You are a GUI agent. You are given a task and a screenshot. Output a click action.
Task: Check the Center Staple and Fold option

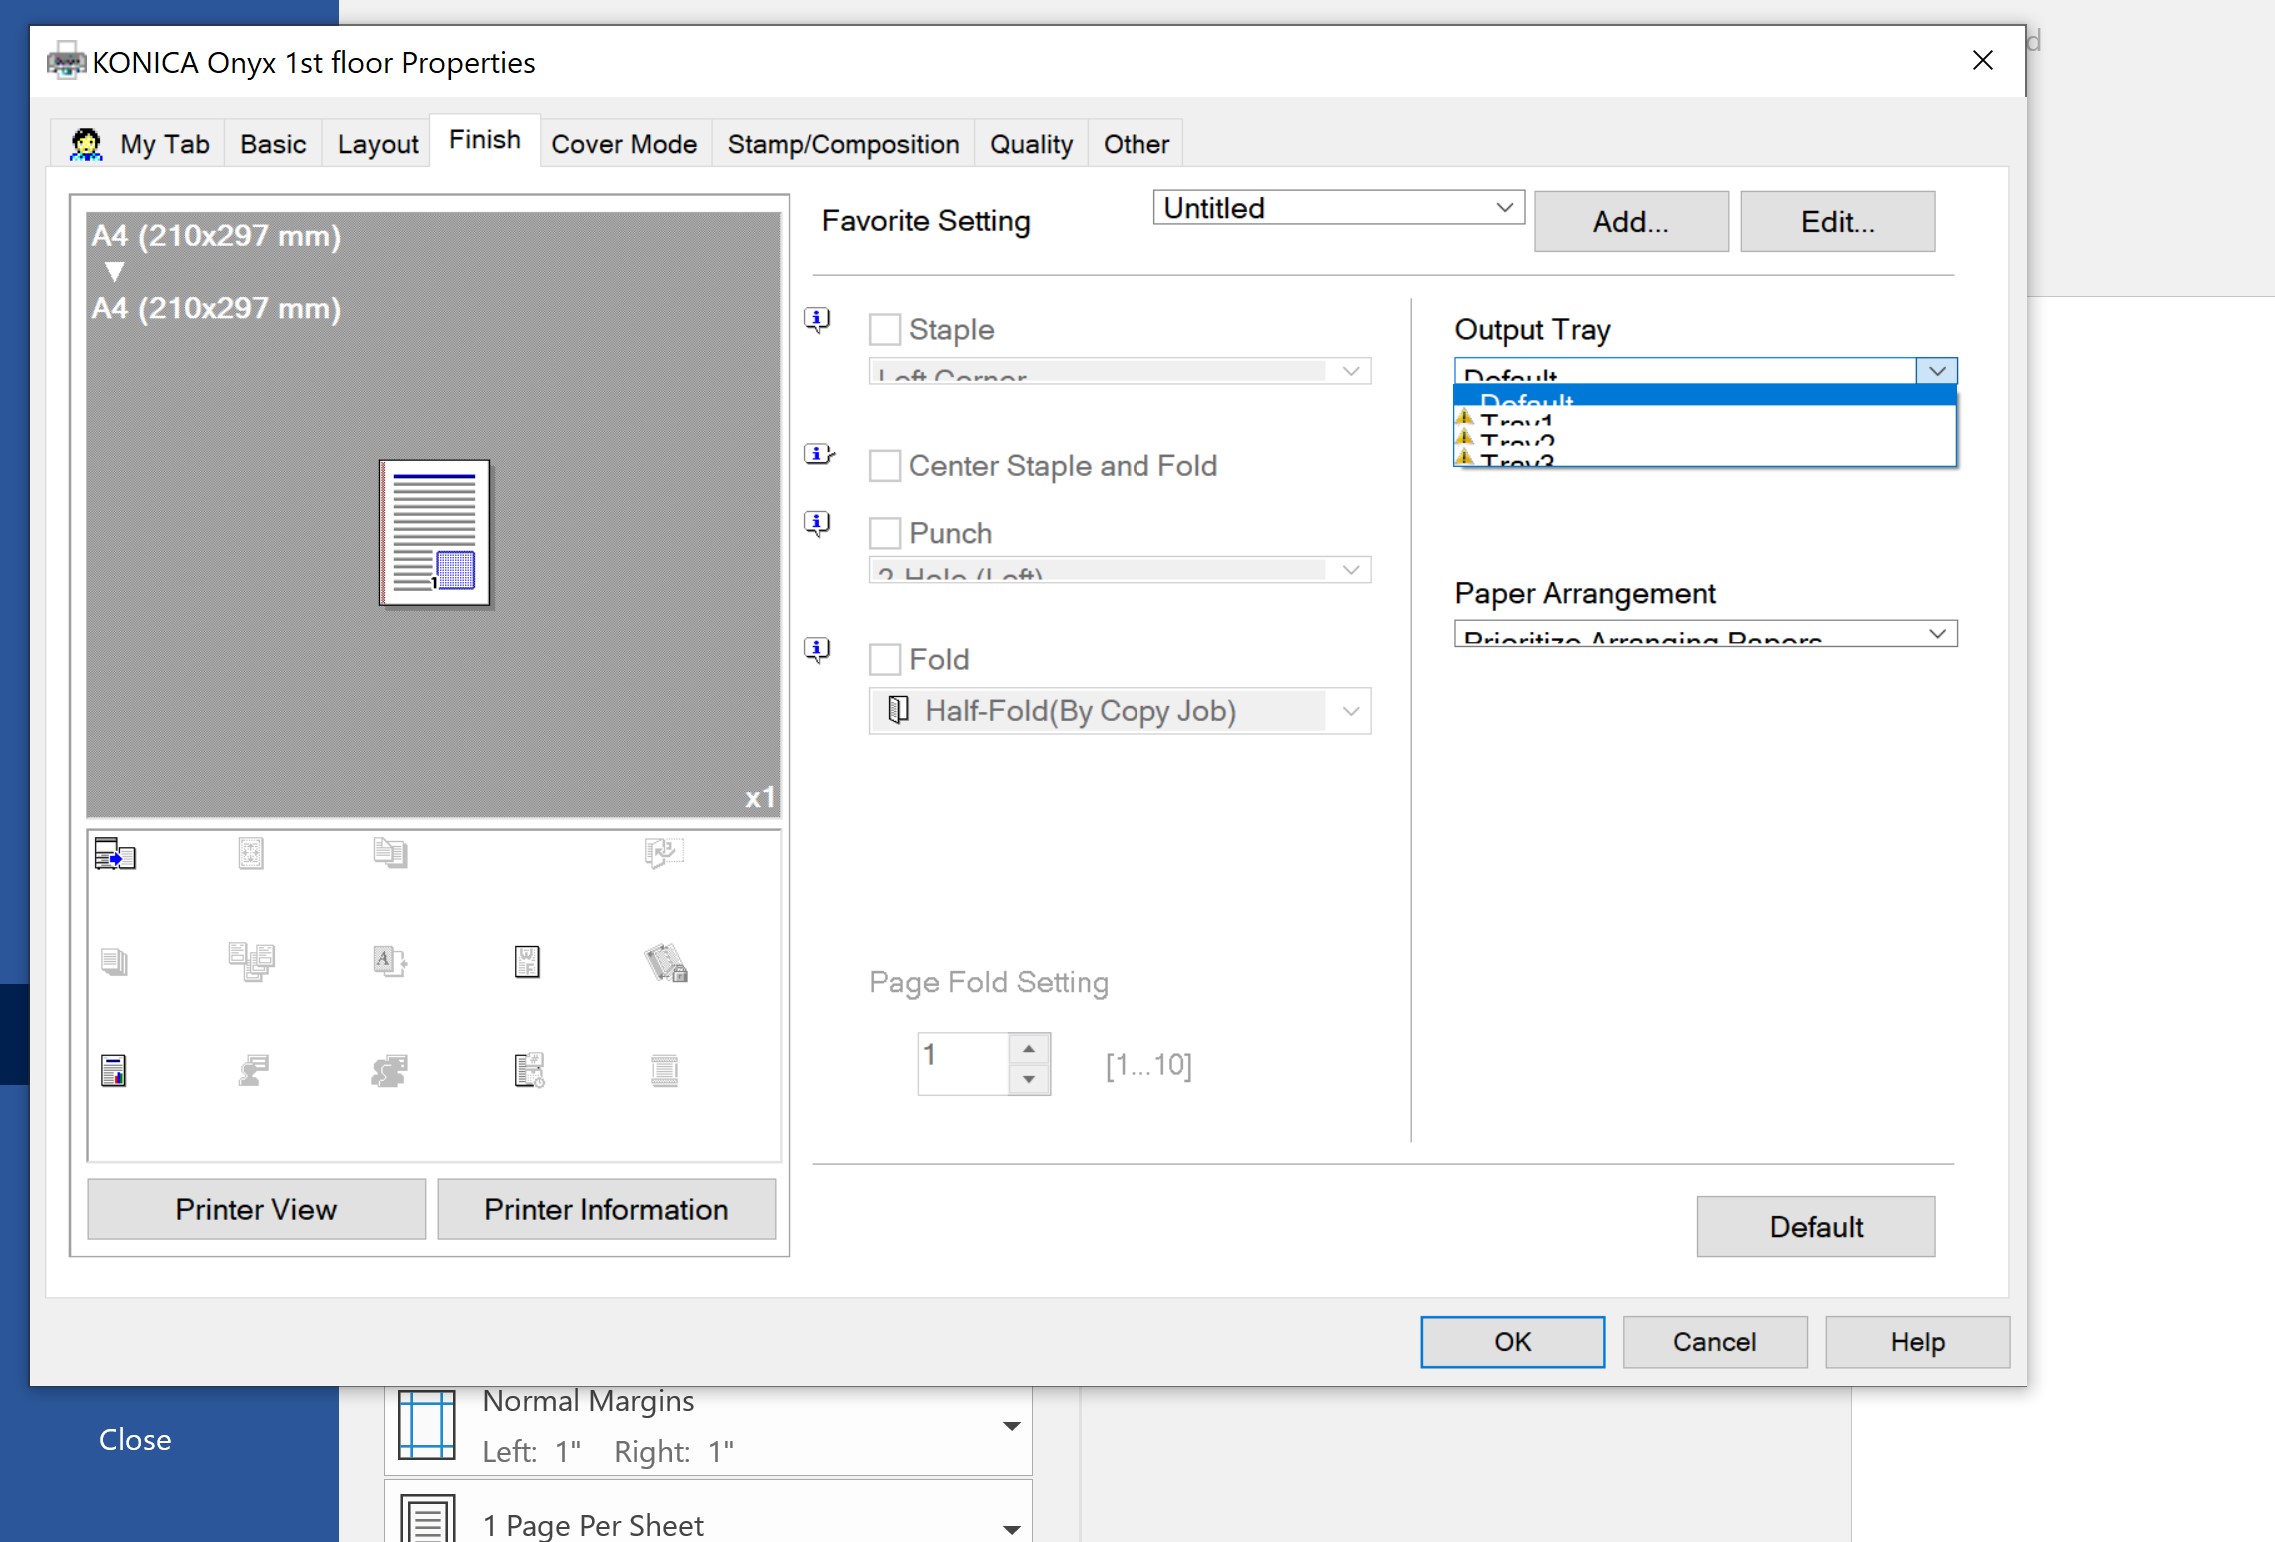(884, 466)
